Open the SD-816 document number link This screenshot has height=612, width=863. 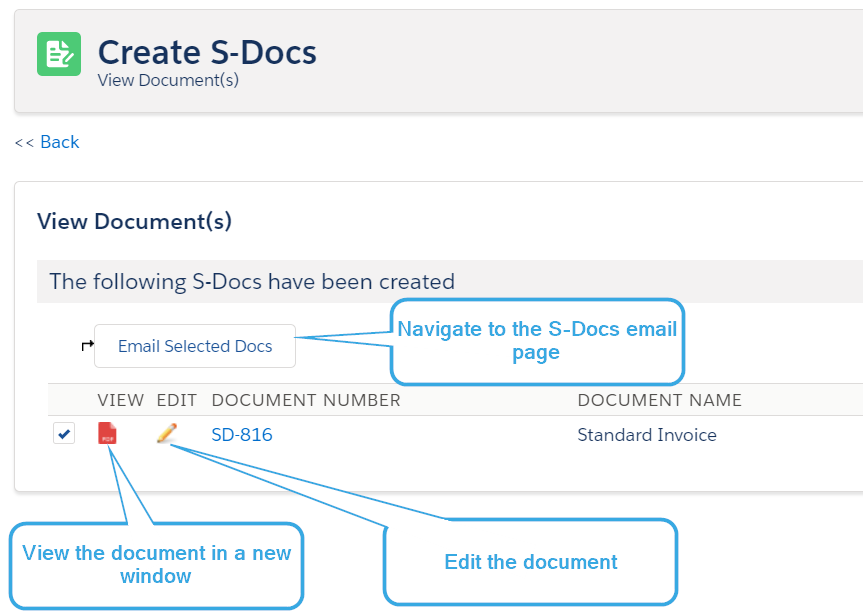[242, 435]
